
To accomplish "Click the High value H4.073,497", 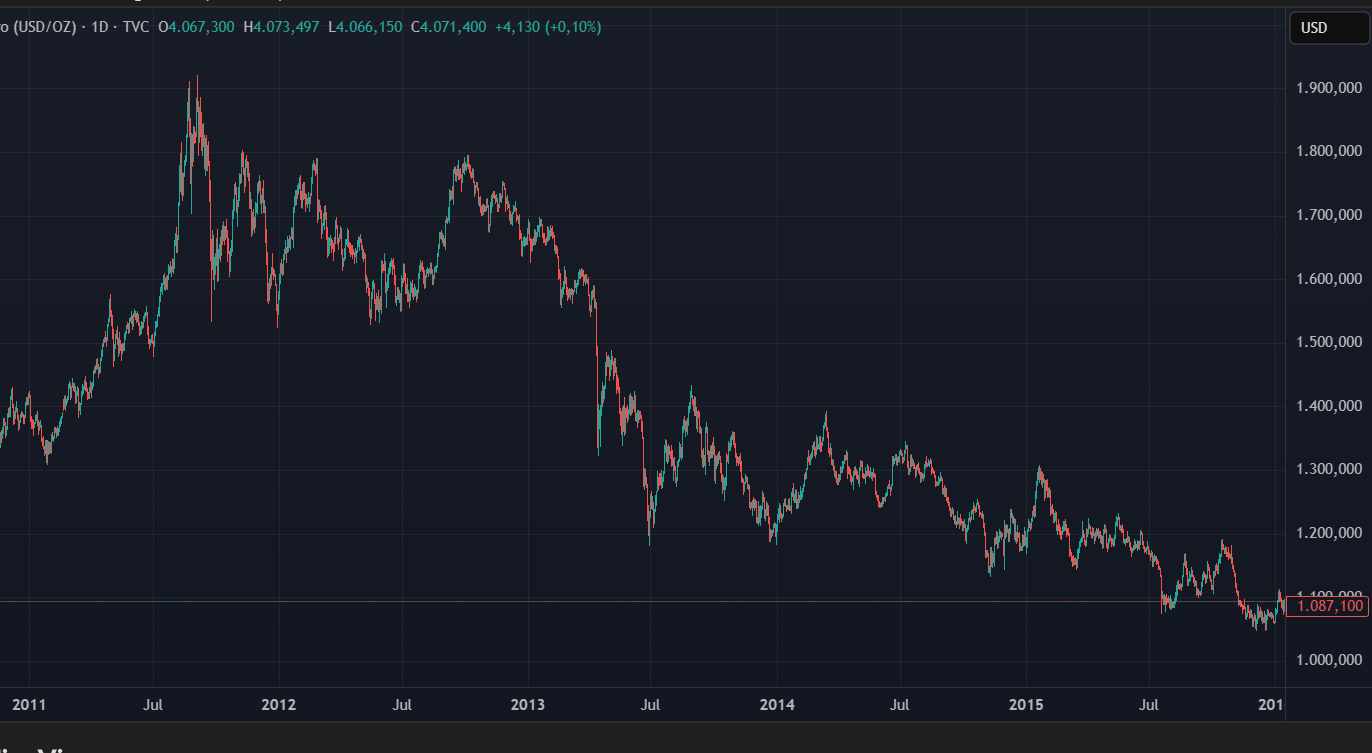I will click(281, 27).
